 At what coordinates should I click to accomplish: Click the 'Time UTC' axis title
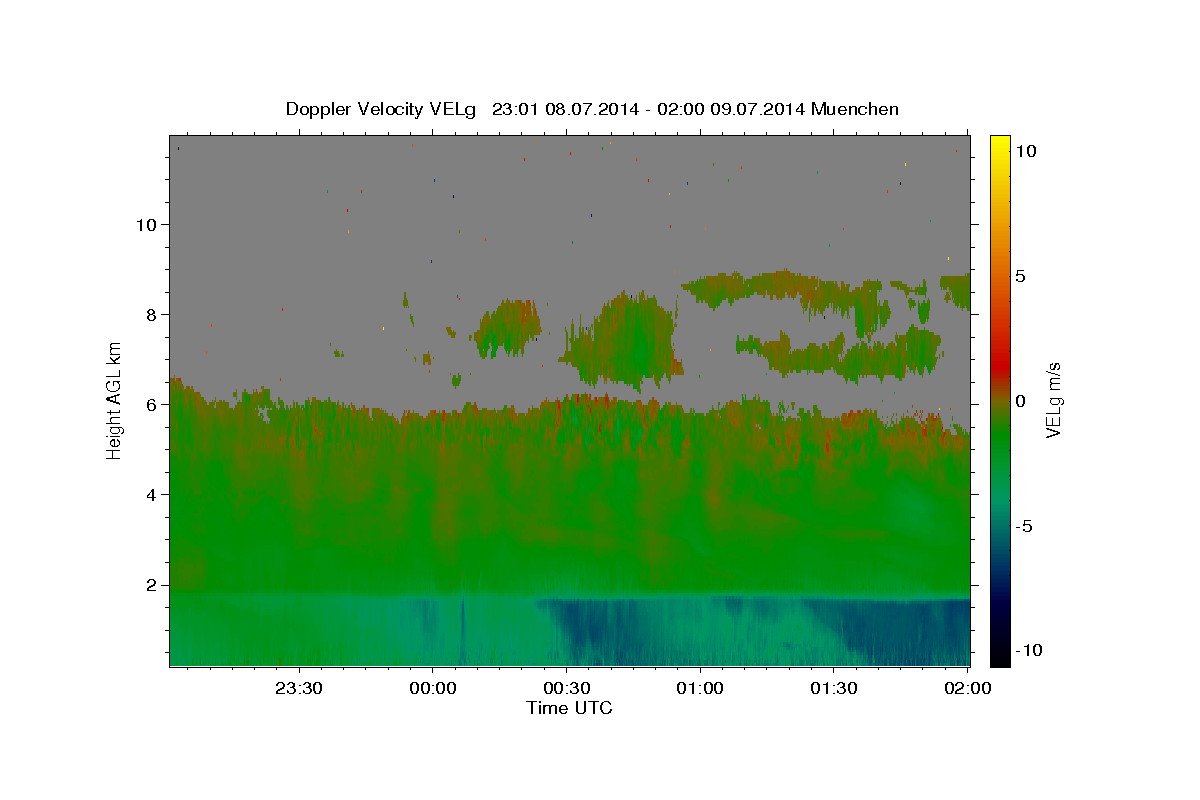tap(569, 708)
